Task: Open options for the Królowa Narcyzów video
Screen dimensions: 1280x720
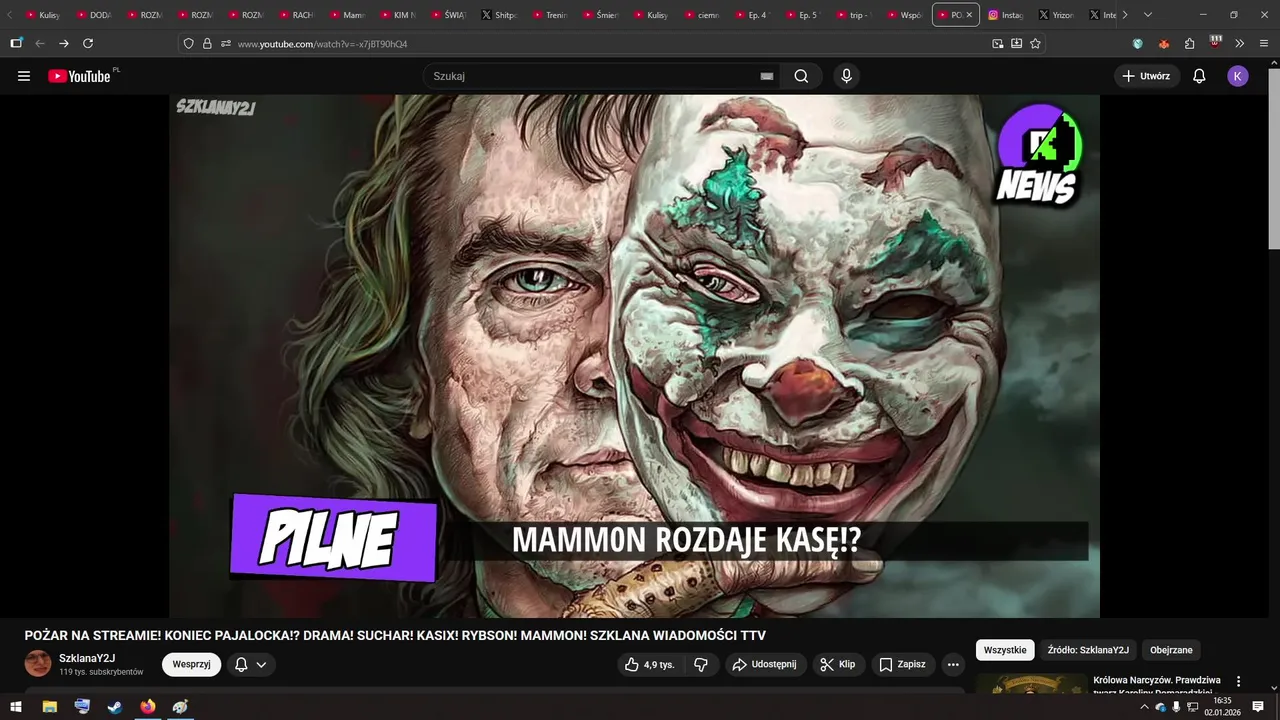Action: click(x=1238, y=681)
